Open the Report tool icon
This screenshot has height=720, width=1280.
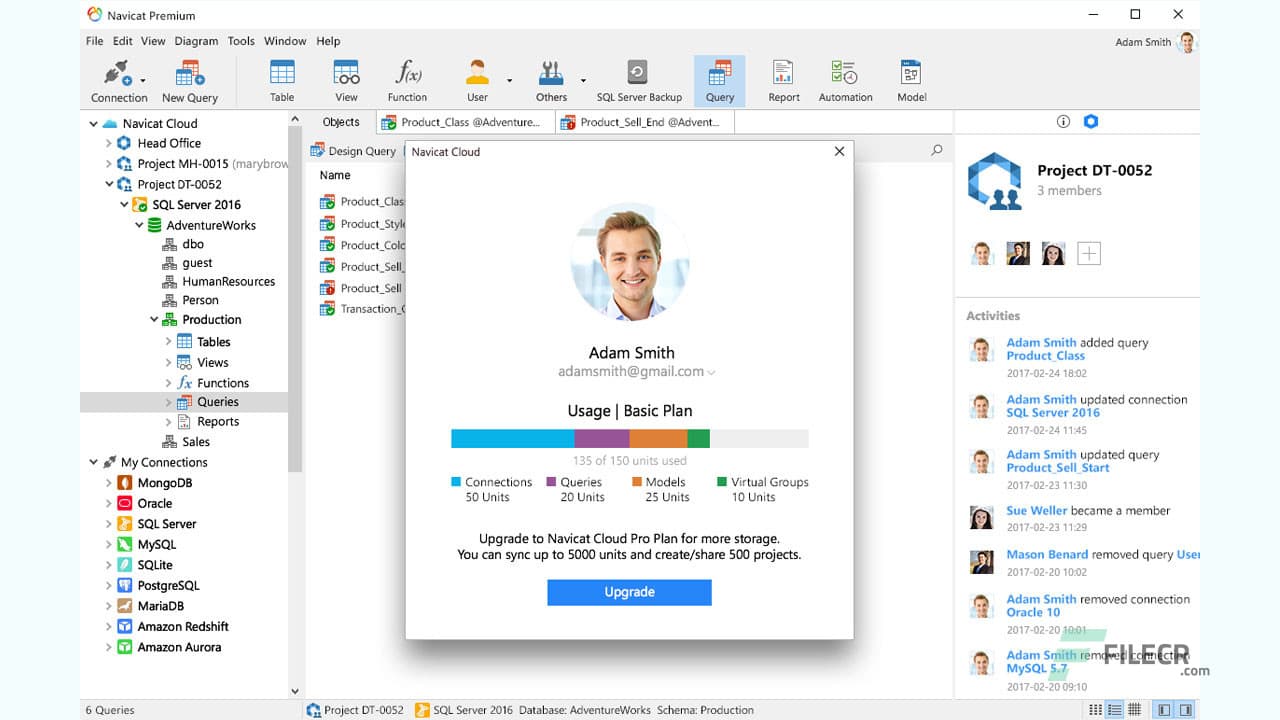coord(783,80)
